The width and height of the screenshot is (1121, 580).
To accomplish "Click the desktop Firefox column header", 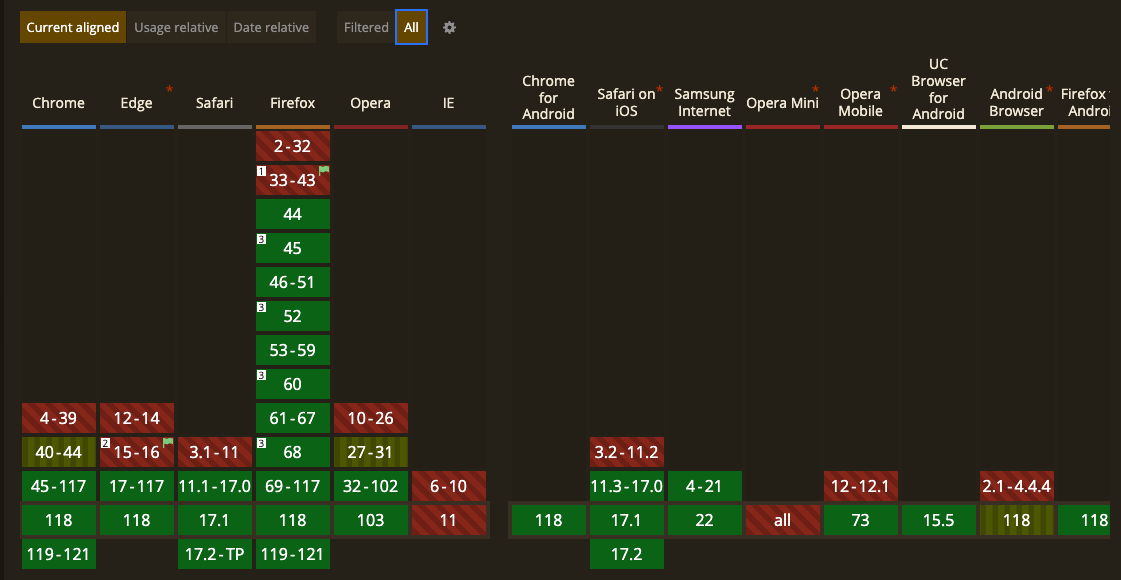I will [x=292, y=103].
